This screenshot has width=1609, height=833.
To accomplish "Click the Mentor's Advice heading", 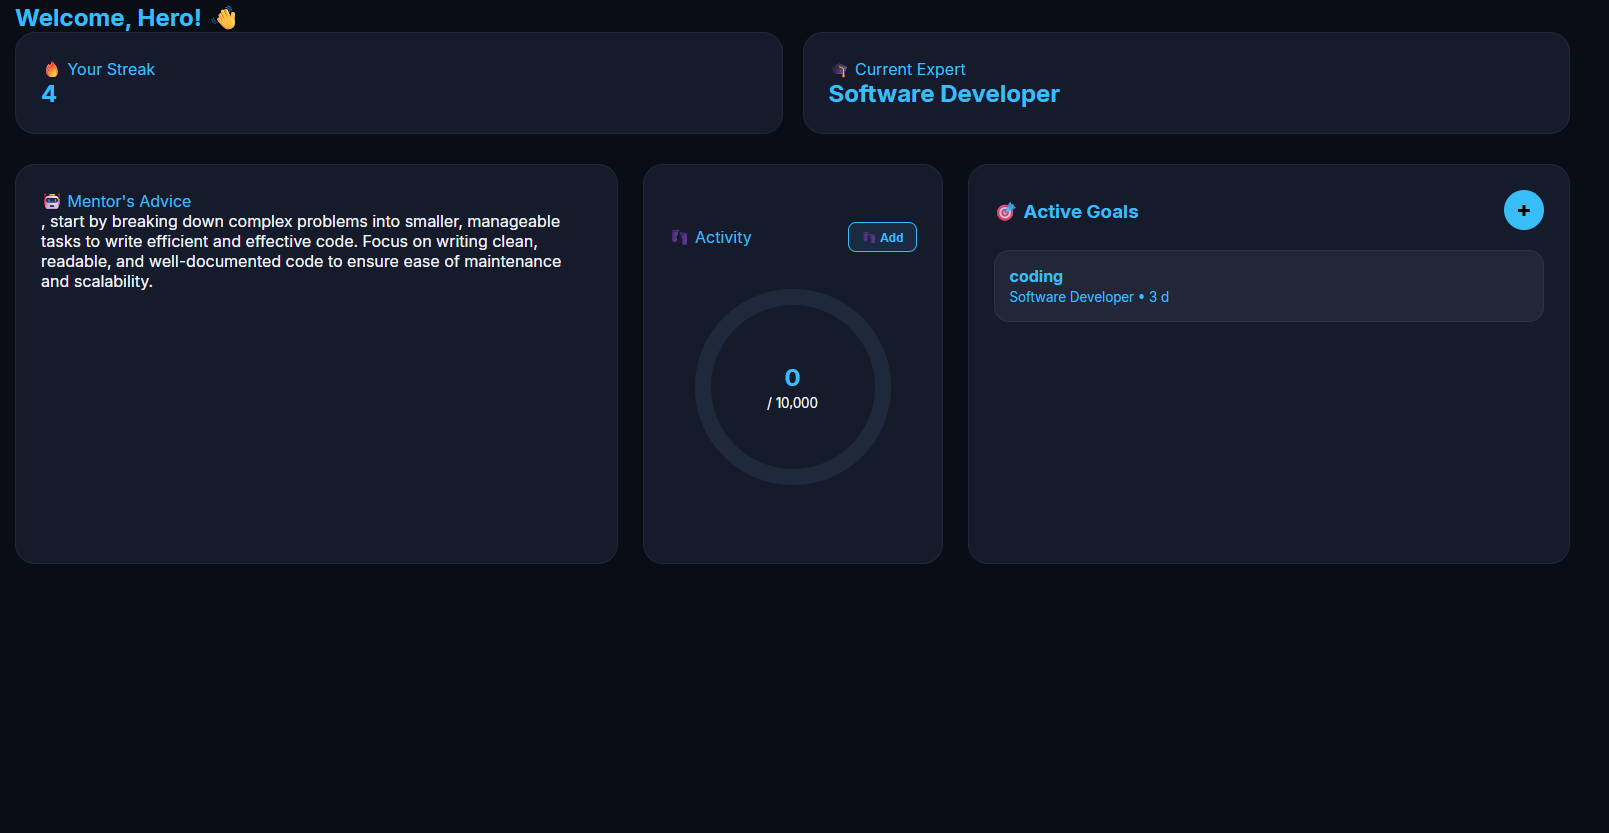I will tap(129, 201).
